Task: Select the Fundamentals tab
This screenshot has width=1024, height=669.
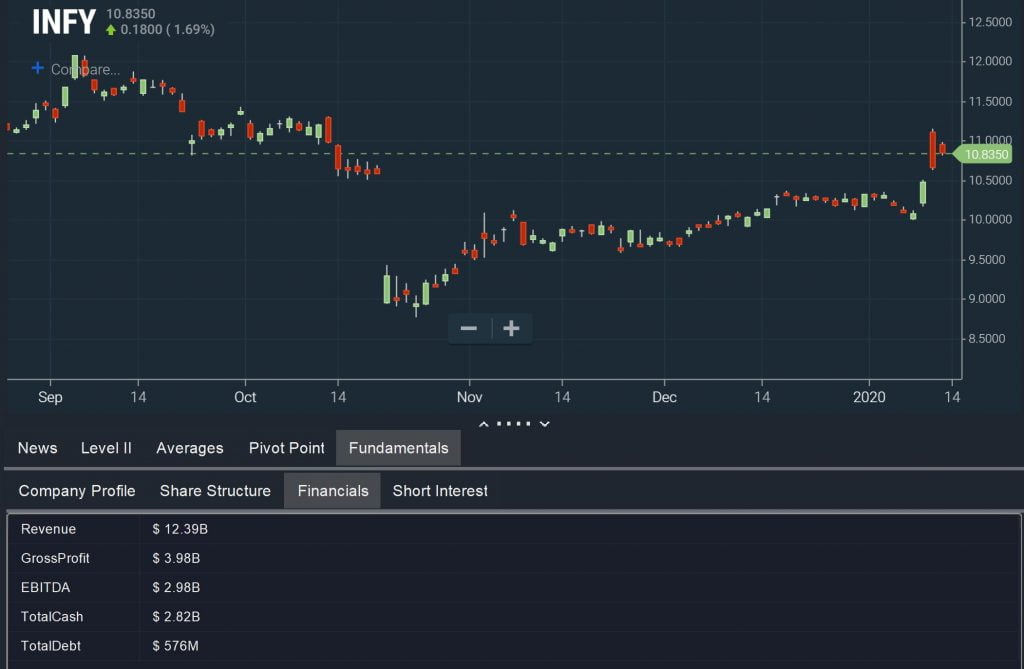Action: 398,448
